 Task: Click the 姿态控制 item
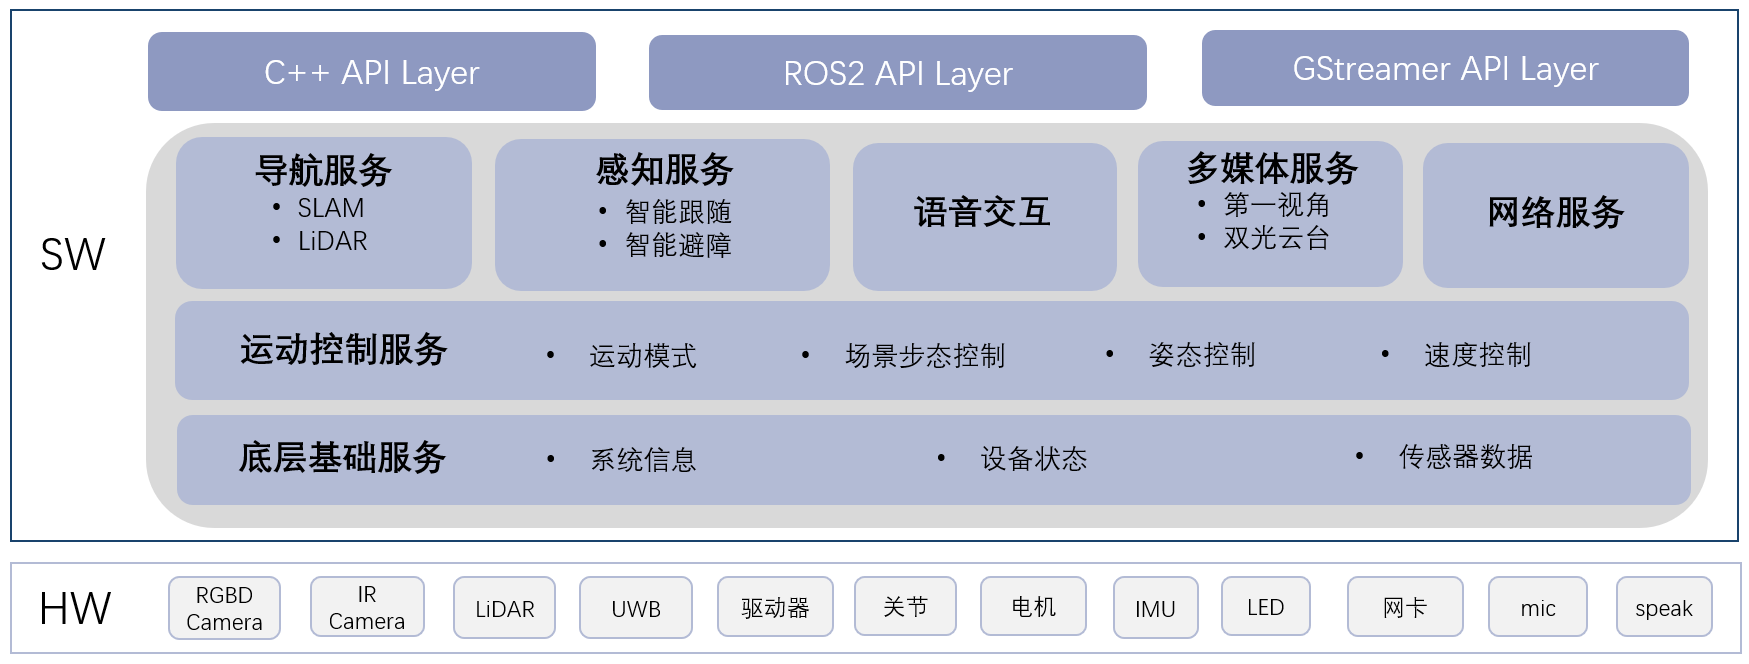tap(1202, 355)
